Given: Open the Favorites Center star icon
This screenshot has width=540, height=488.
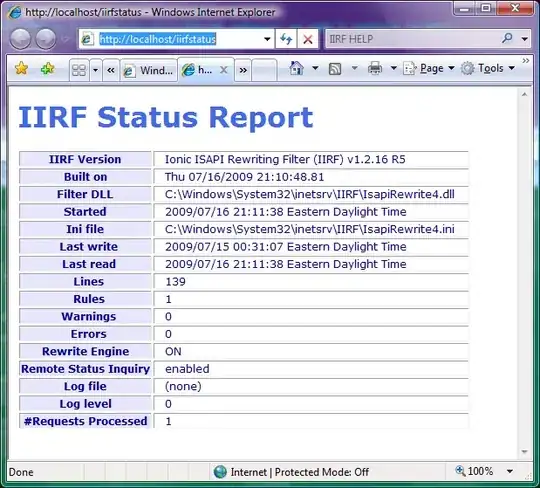Looking at the screenshot, I should click(21, 69).
